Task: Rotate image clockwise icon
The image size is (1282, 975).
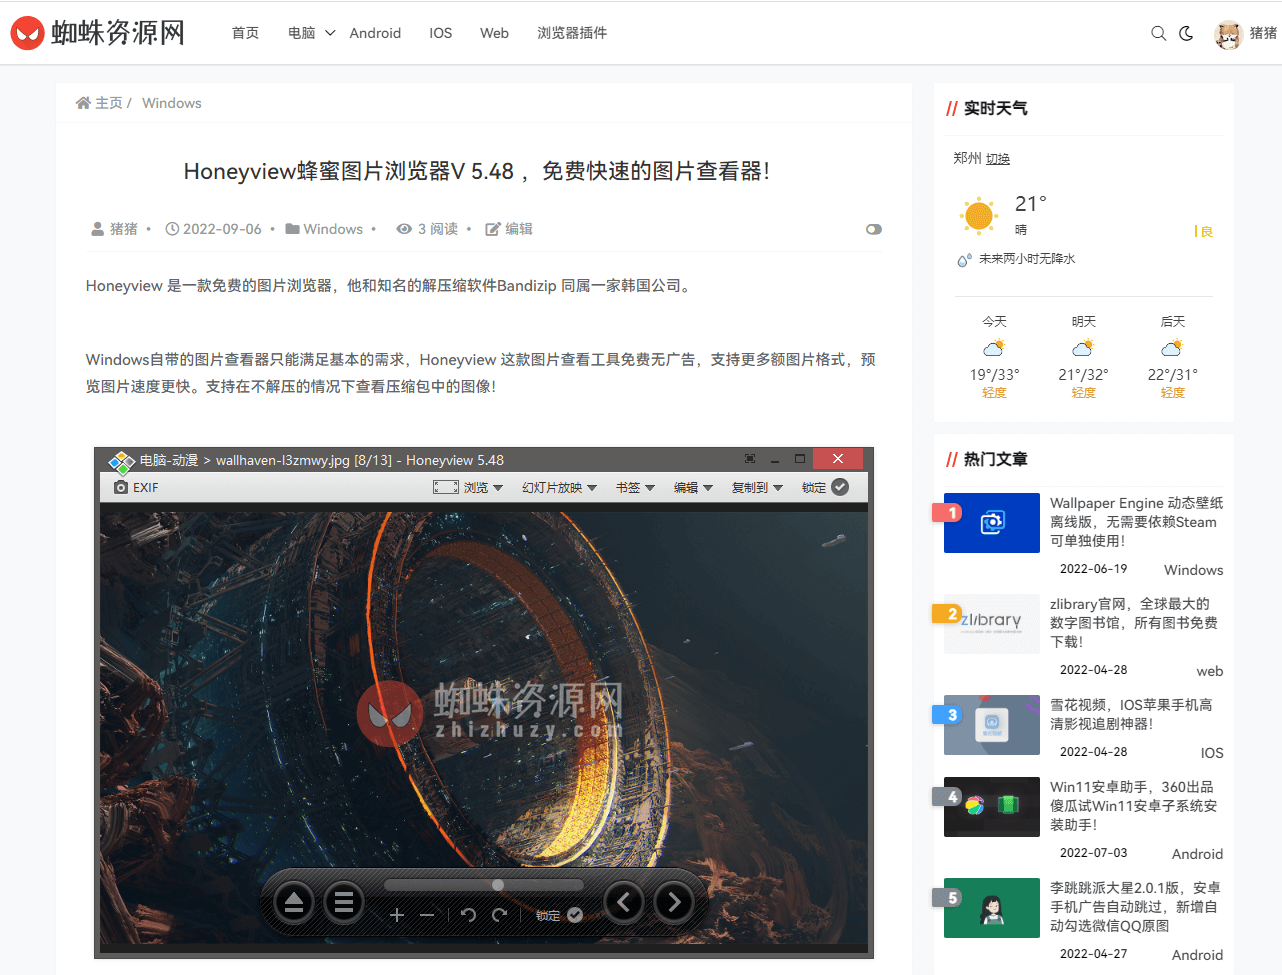Action: click(x=499, y=915)
